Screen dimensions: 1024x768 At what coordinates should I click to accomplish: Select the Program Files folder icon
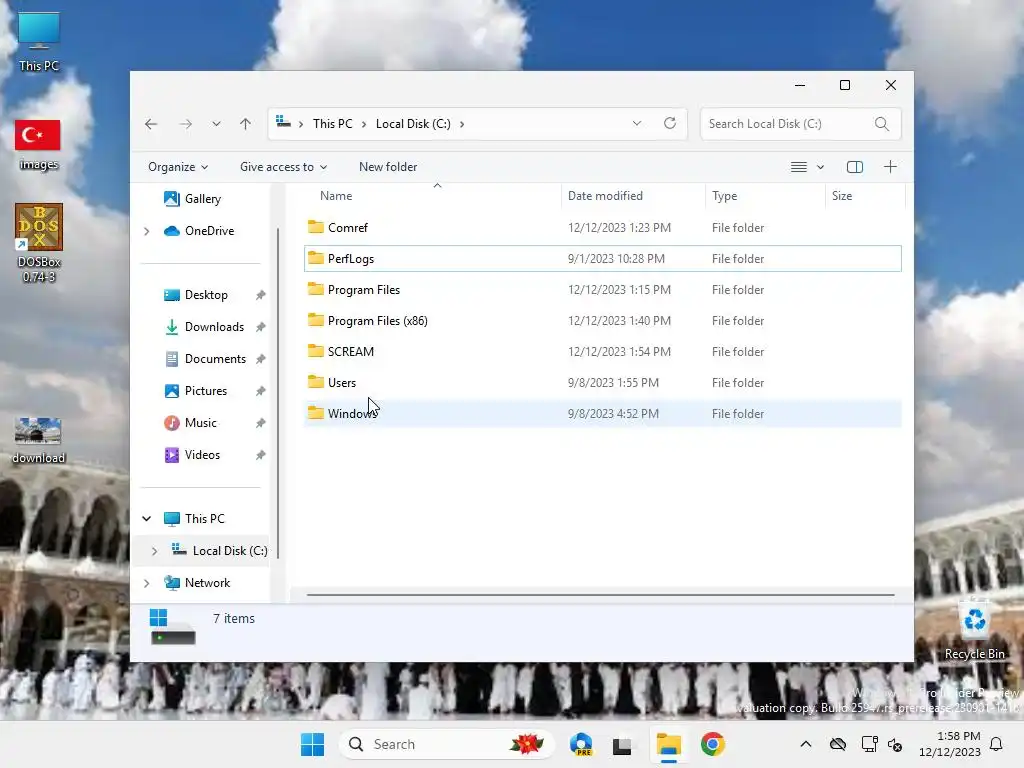[x=316, y=289]
